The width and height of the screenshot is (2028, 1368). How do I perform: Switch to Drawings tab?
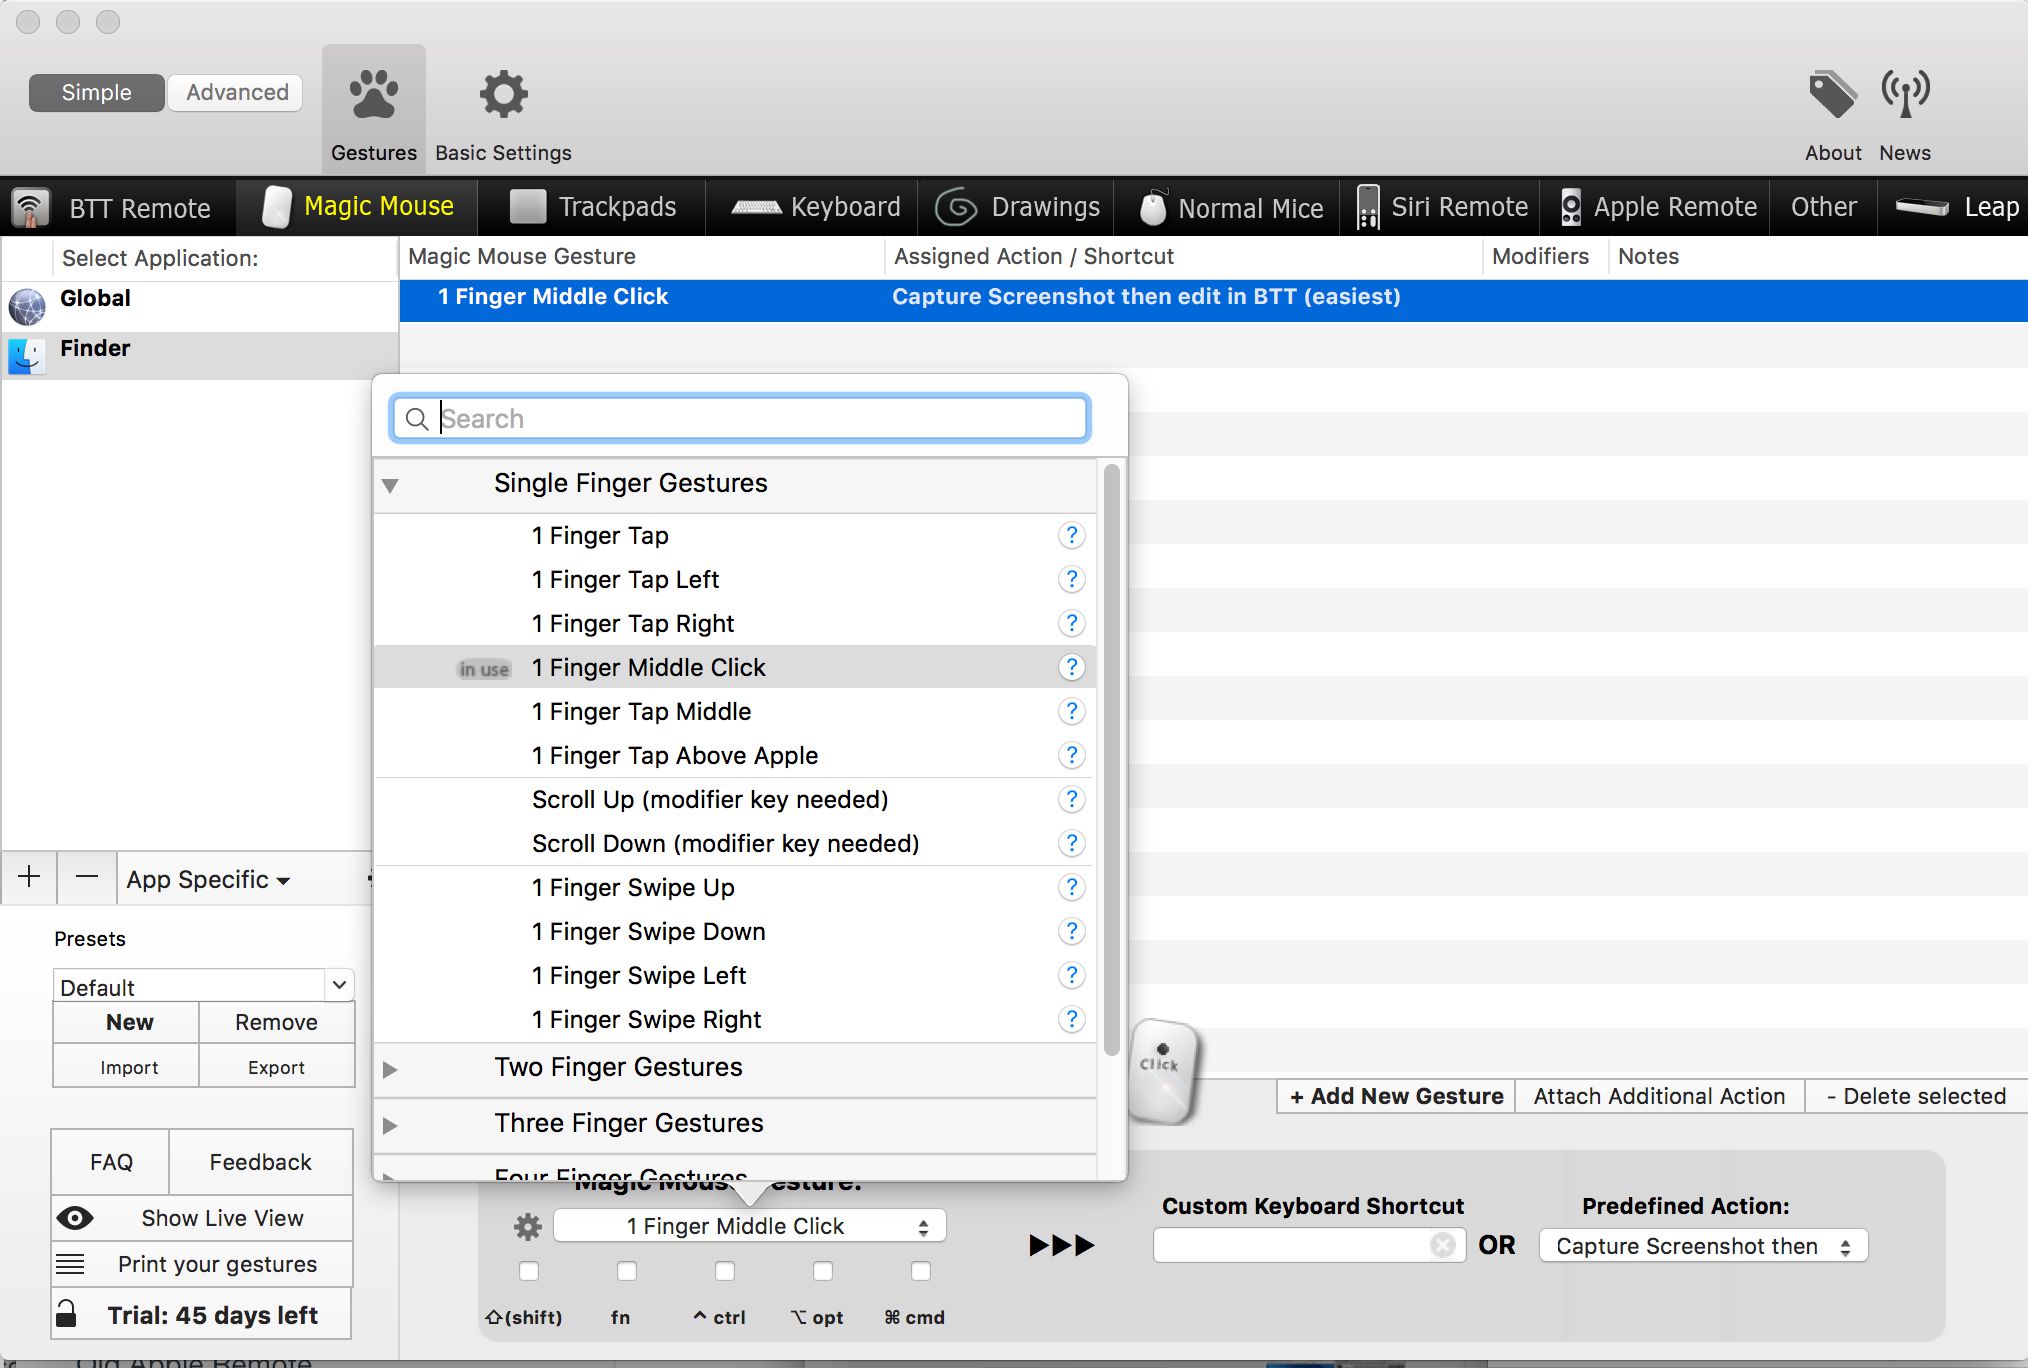(1017, 207)
